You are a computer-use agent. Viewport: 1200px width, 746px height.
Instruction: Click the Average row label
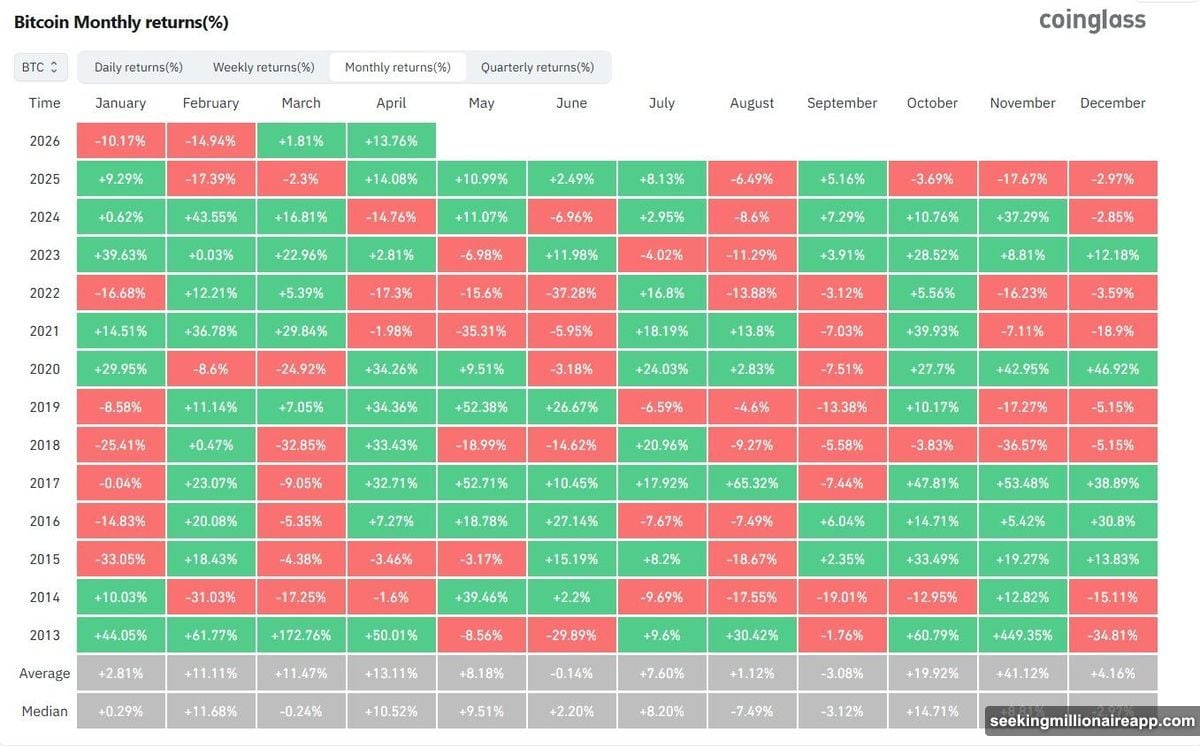coord(44,673)
